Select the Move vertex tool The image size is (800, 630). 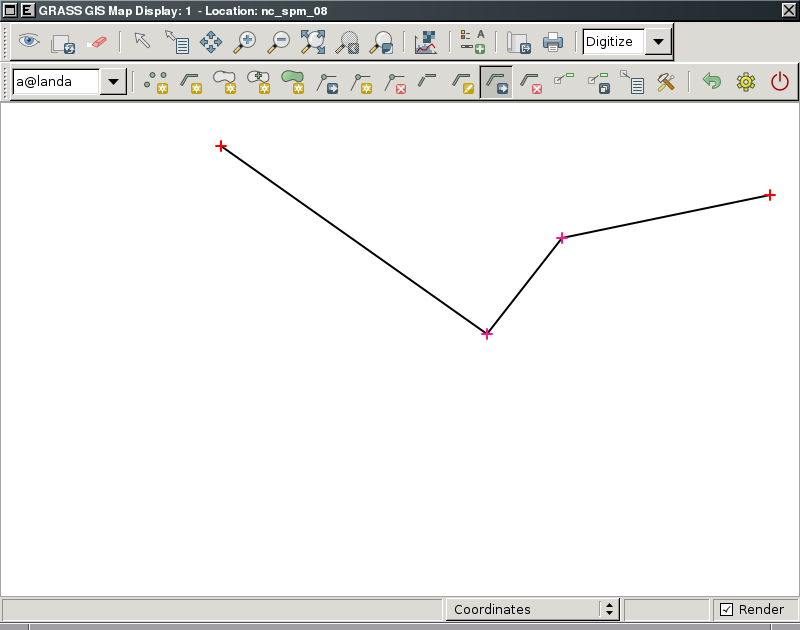(x=327, y=83)
